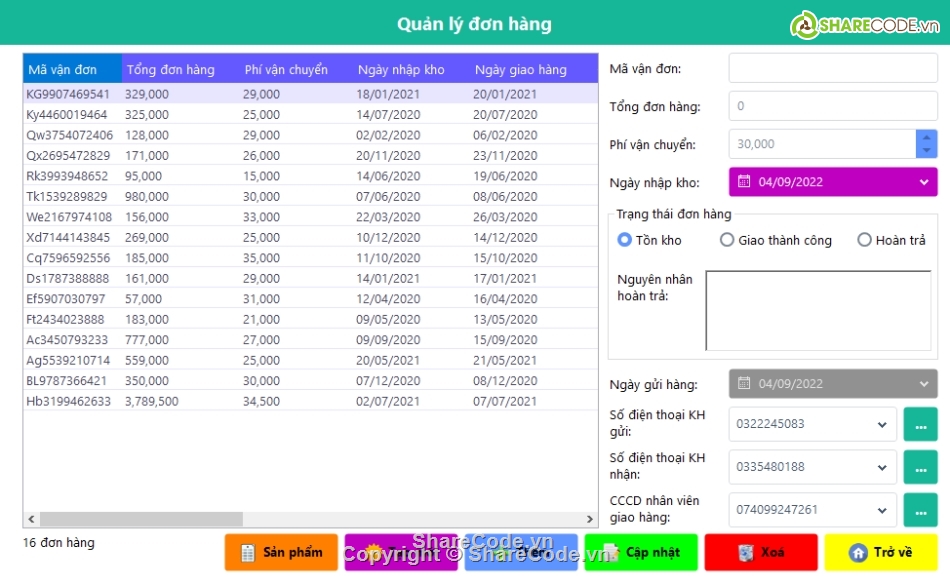Click the ellipsis button beside CCCD nhân viên
The height and width of the screenshot is (584, 950).
920,510
